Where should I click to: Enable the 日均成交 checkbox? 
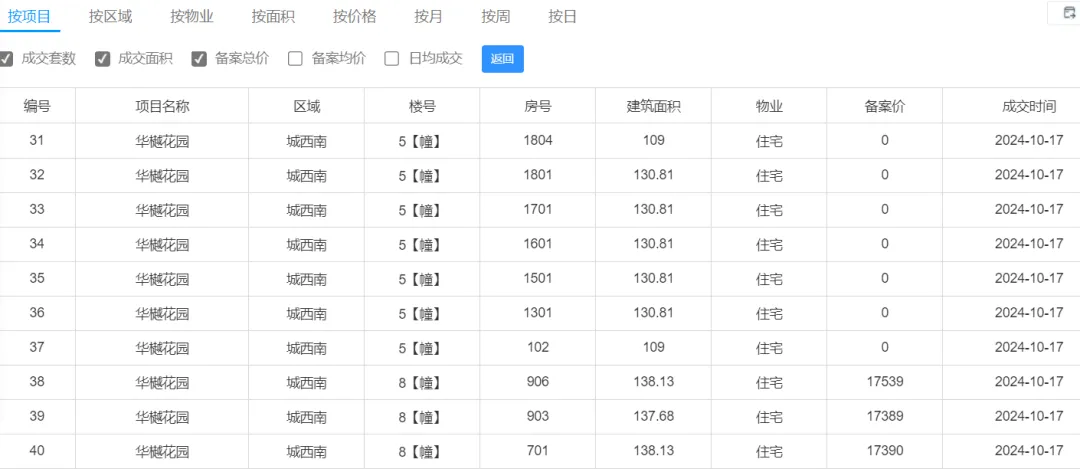(x=392, y=59)
